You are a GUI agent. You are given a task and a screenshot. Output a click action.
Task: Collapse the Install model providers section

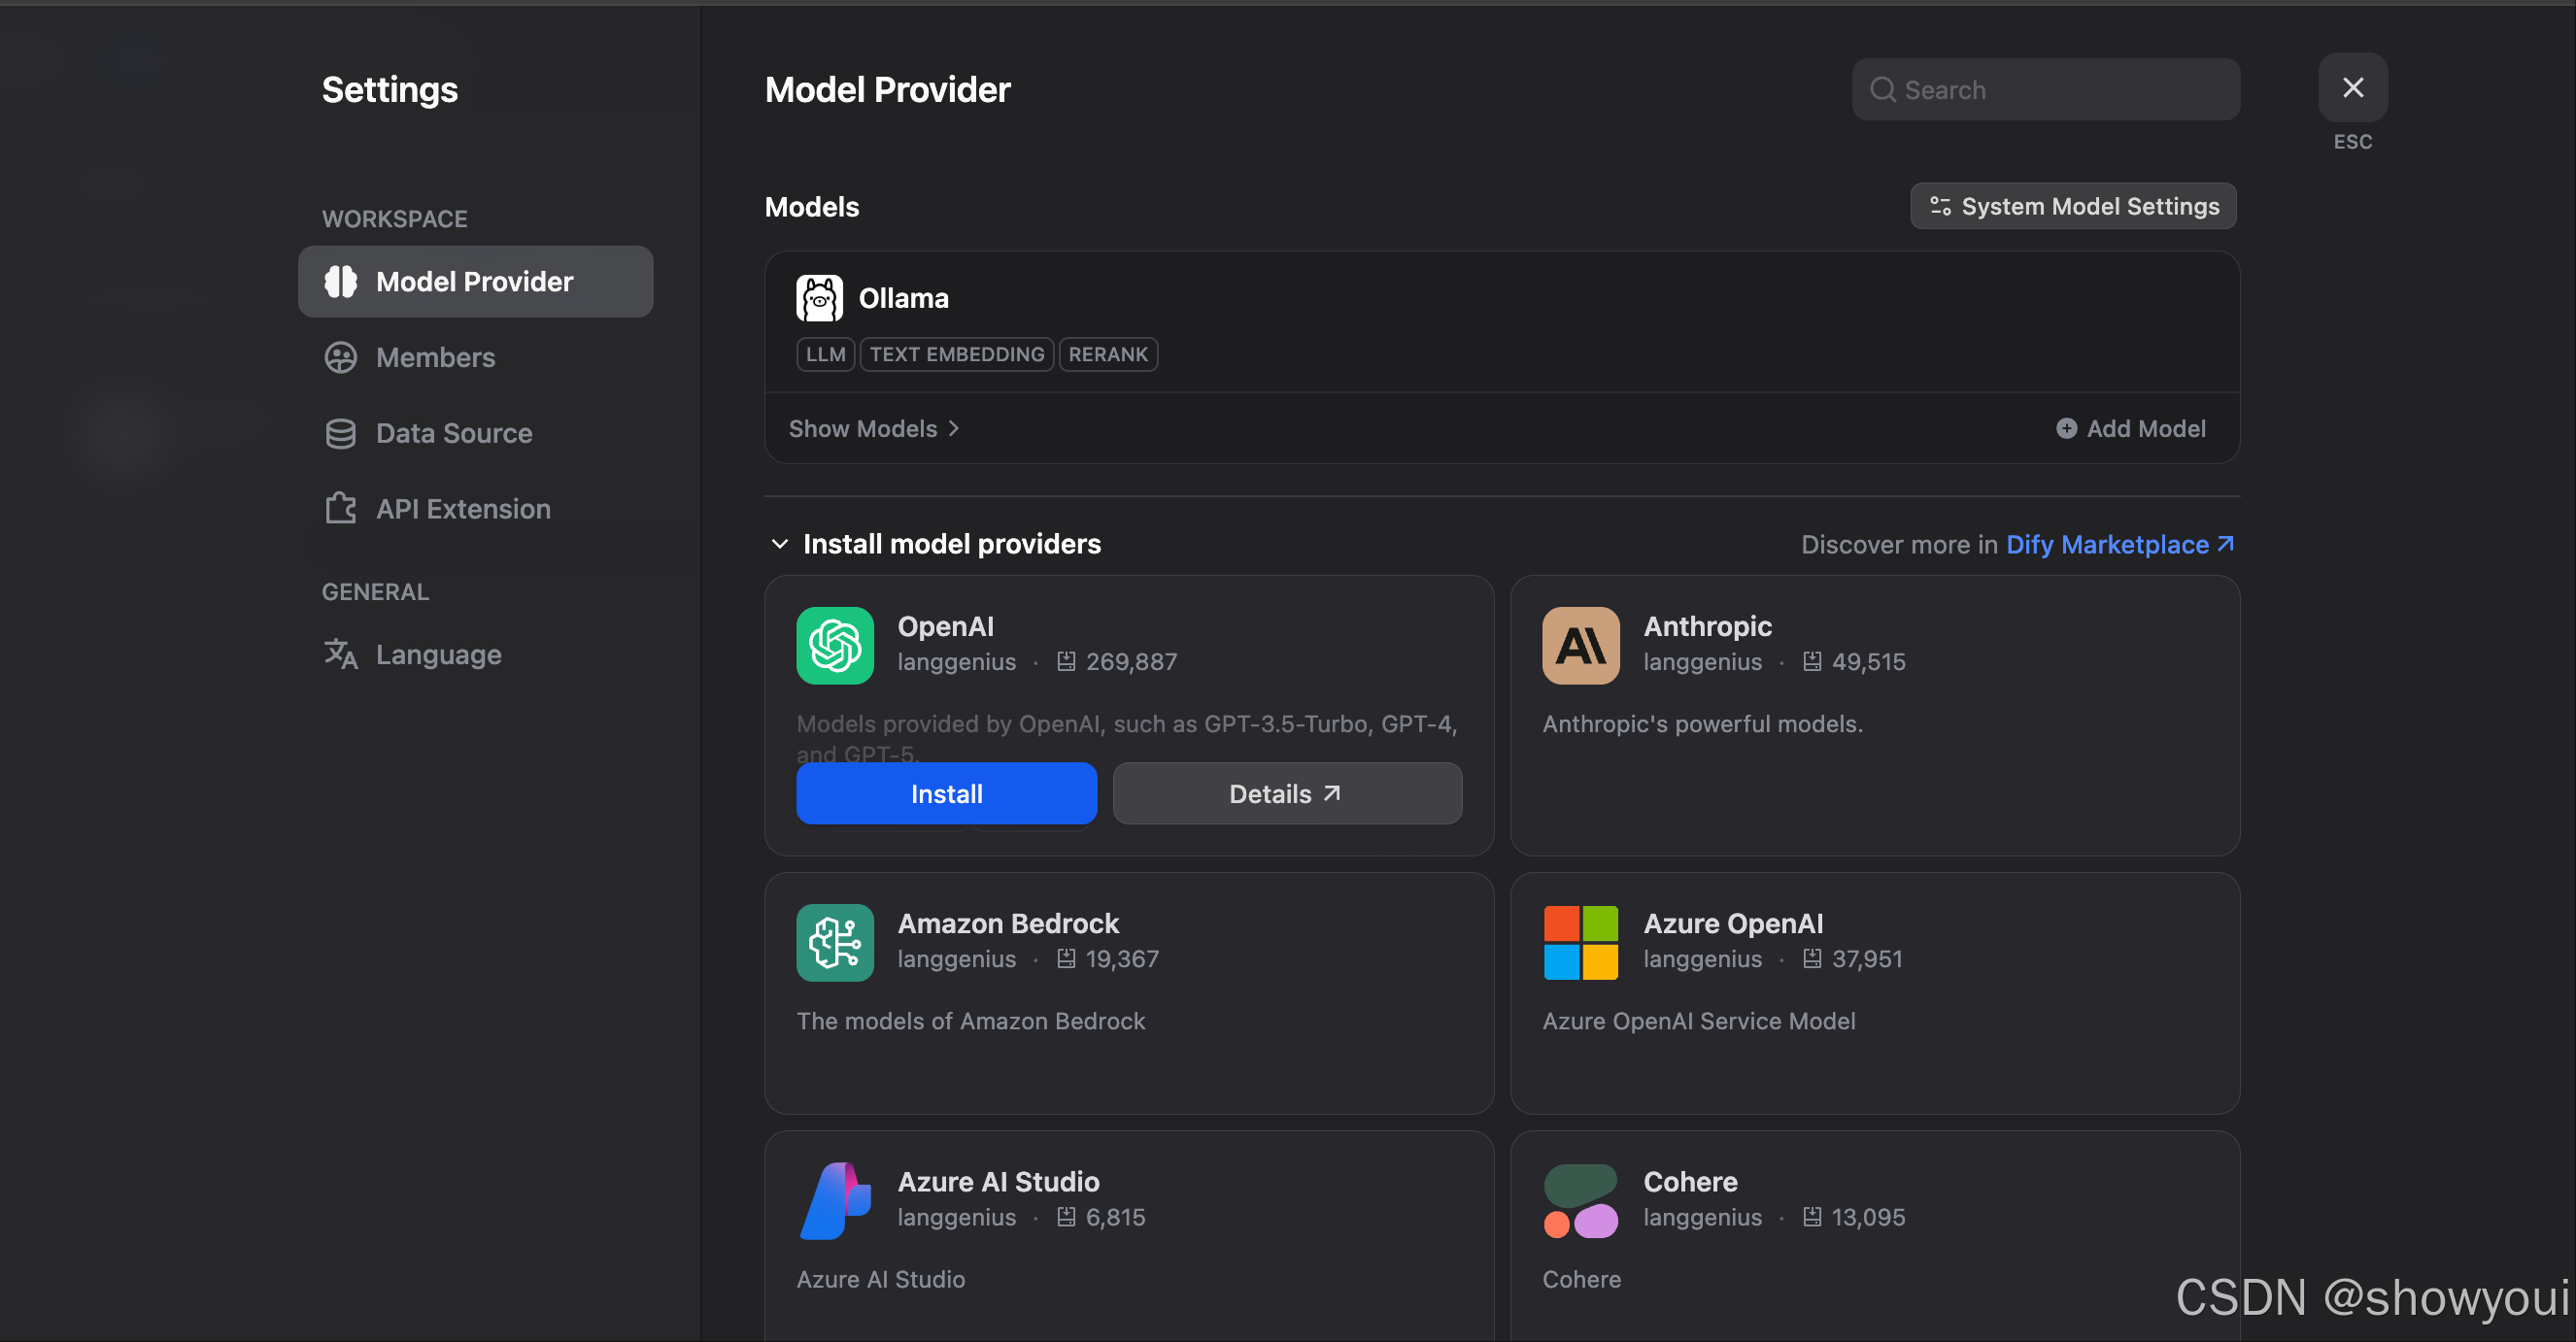780,544
